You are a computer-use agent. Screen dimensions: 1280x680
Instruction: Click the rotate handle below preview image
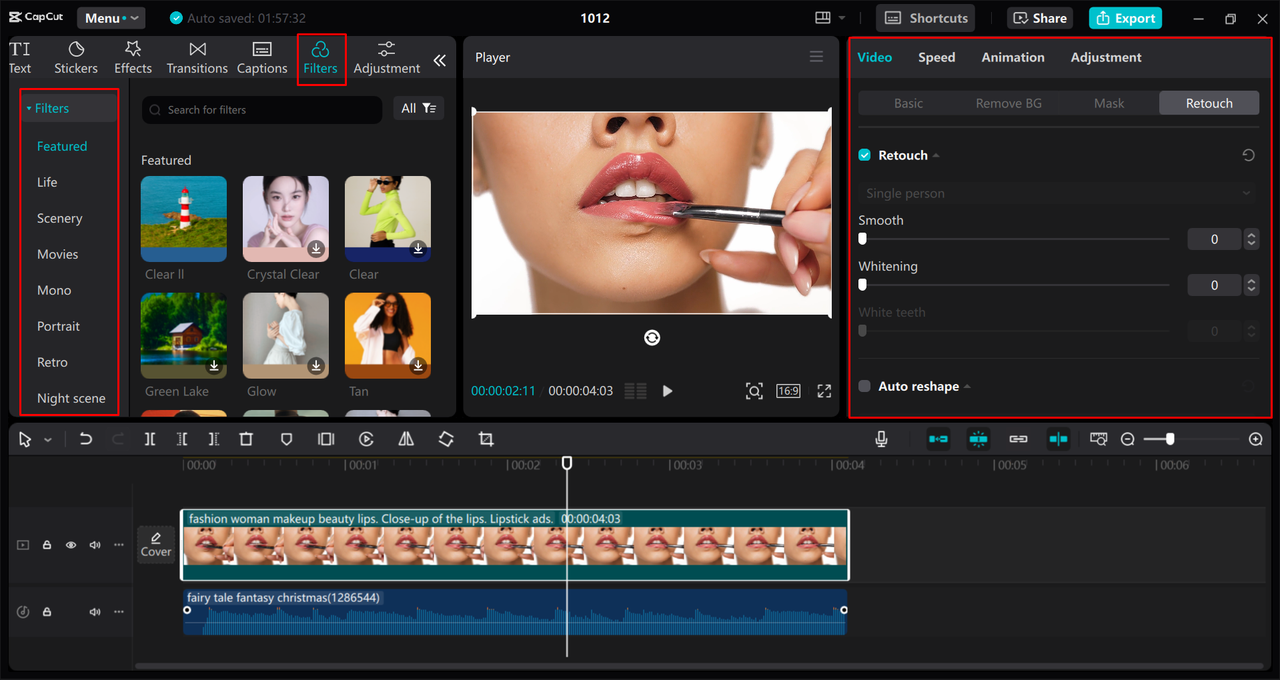pyautogui.click(x=652, y=338)
